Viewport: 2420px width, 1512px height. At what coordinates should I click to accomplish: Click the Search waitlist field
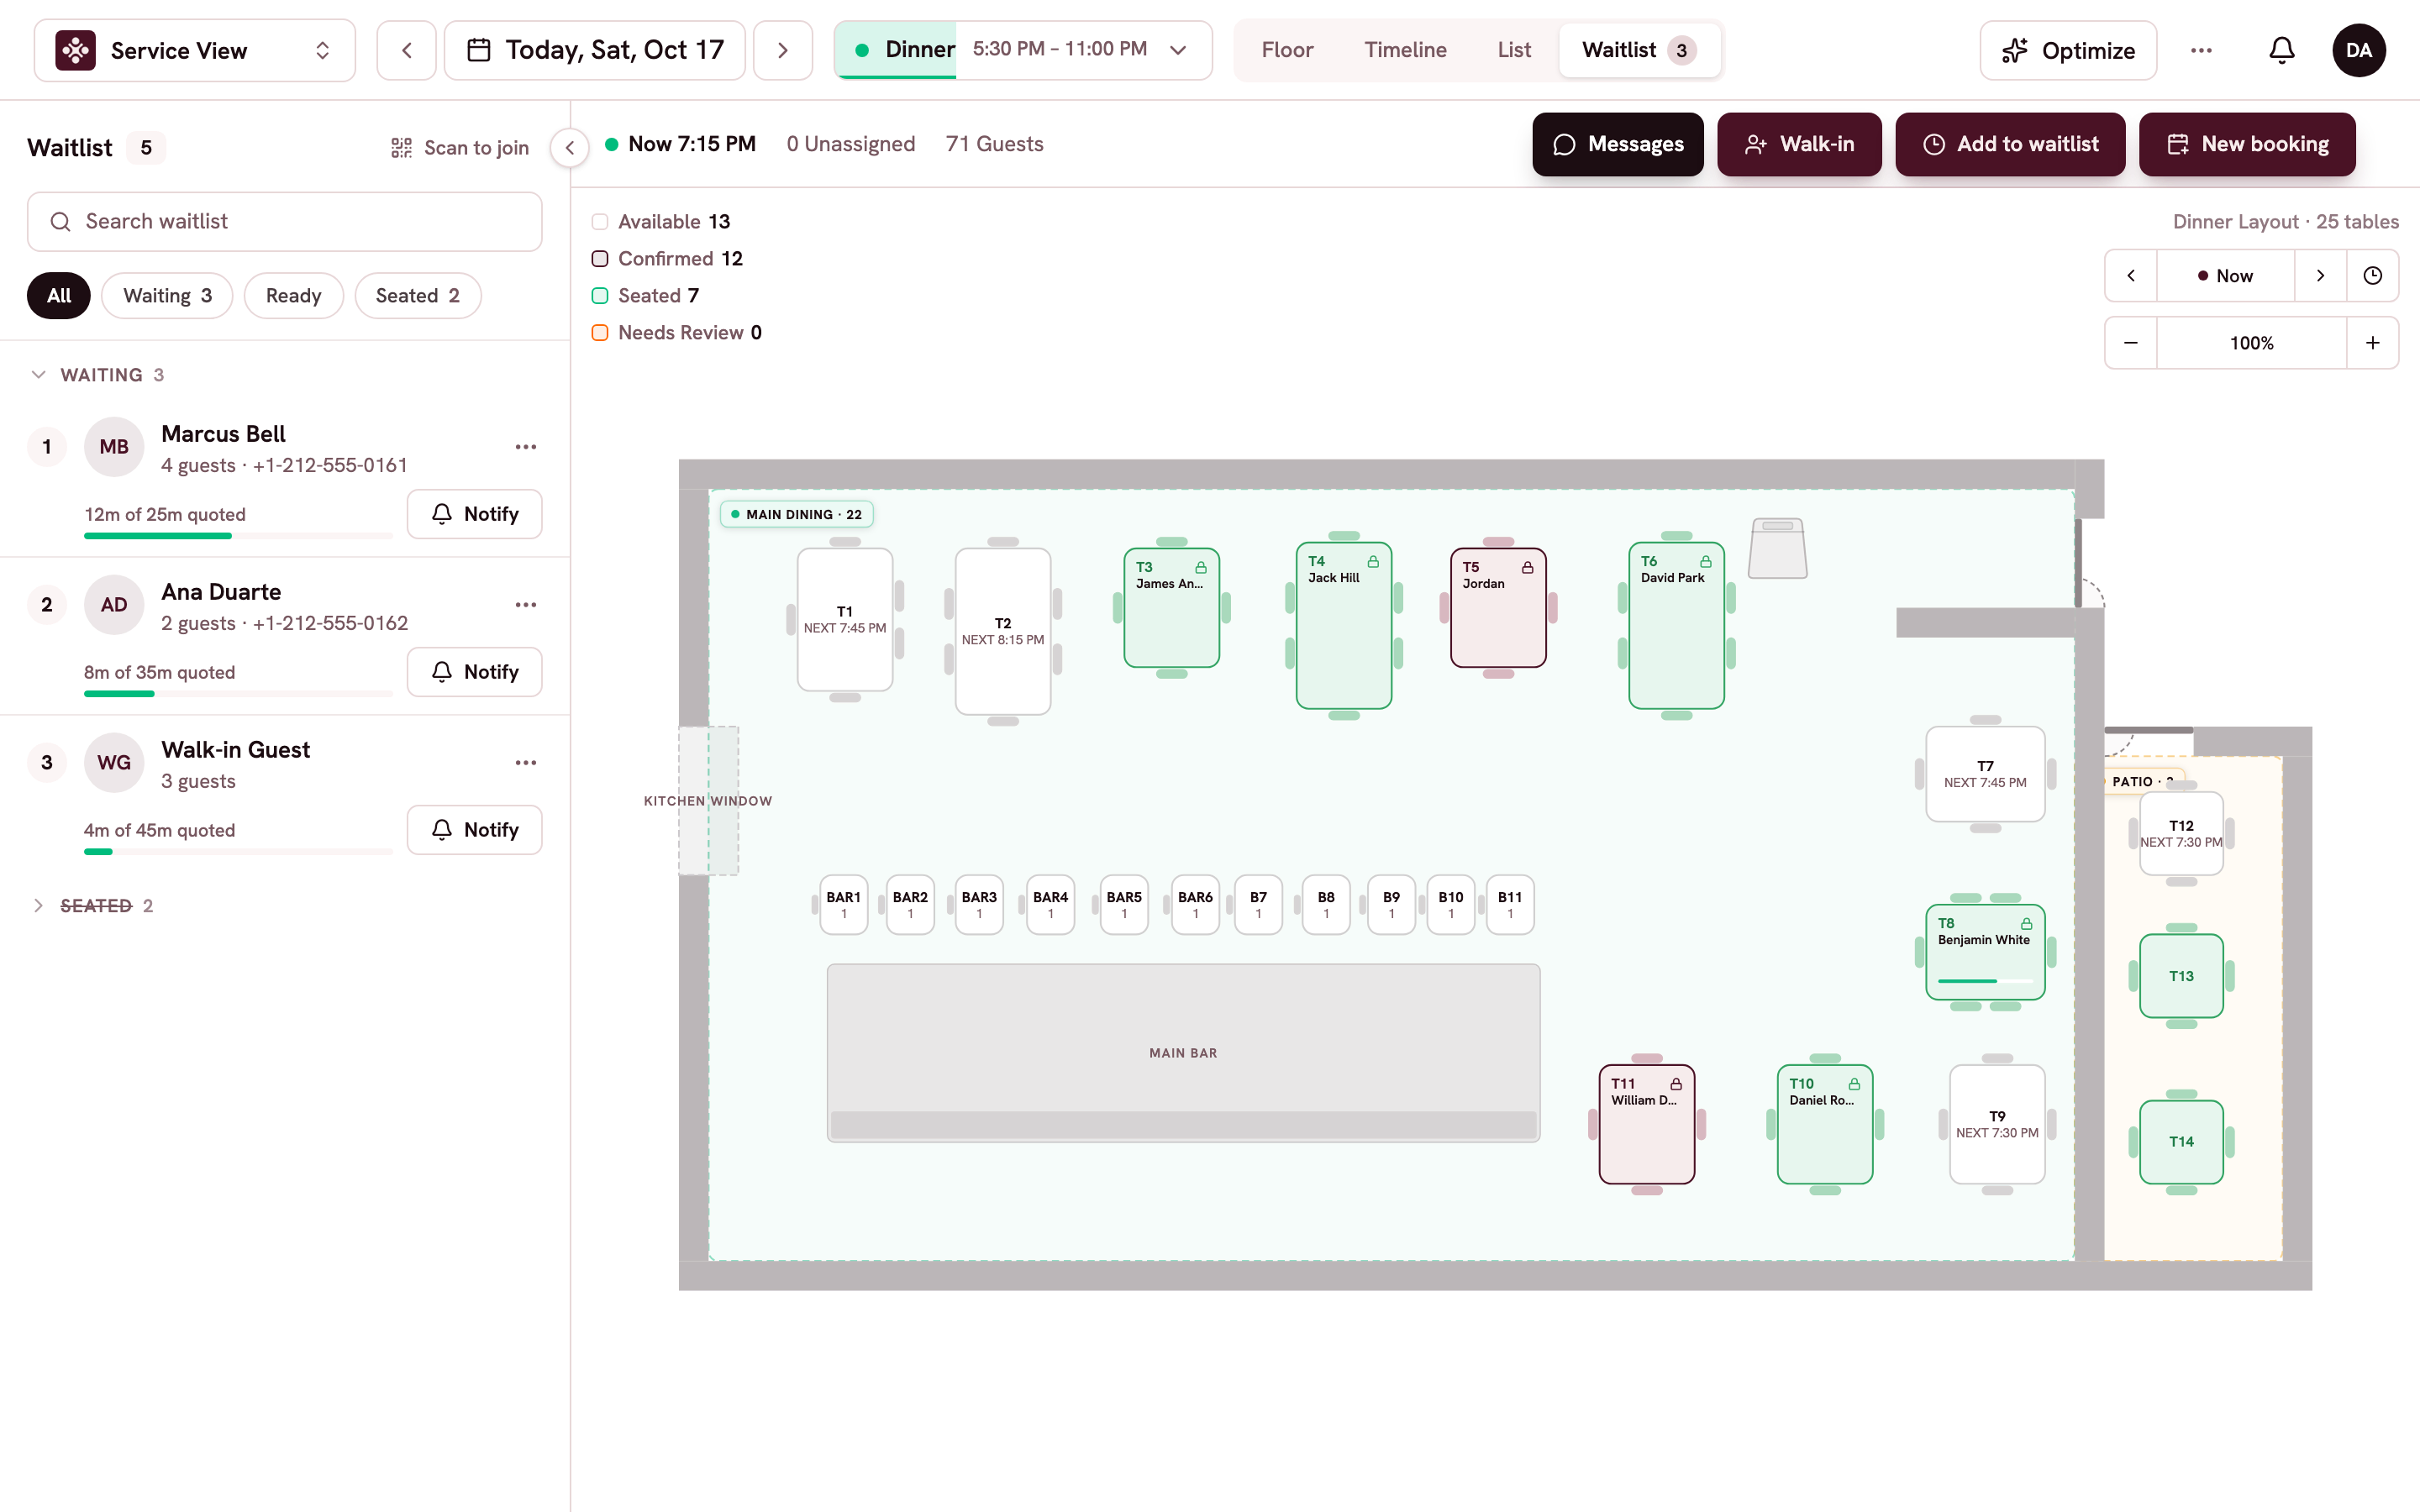tap(285, 222)
